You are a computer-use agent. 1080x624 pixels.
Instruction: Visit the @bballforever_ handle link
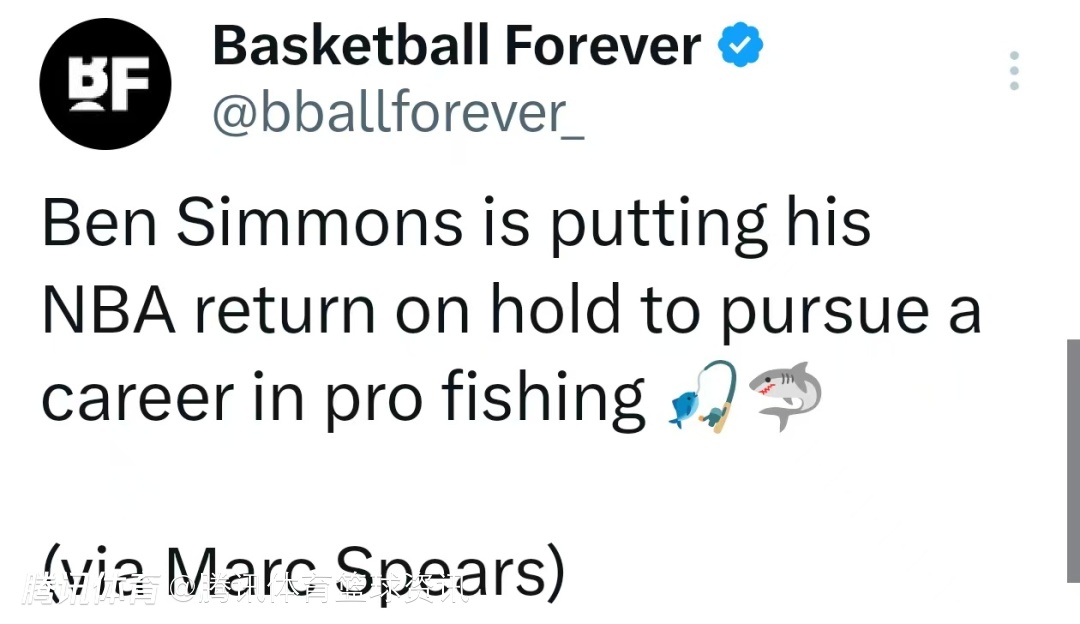coord(397,113)
